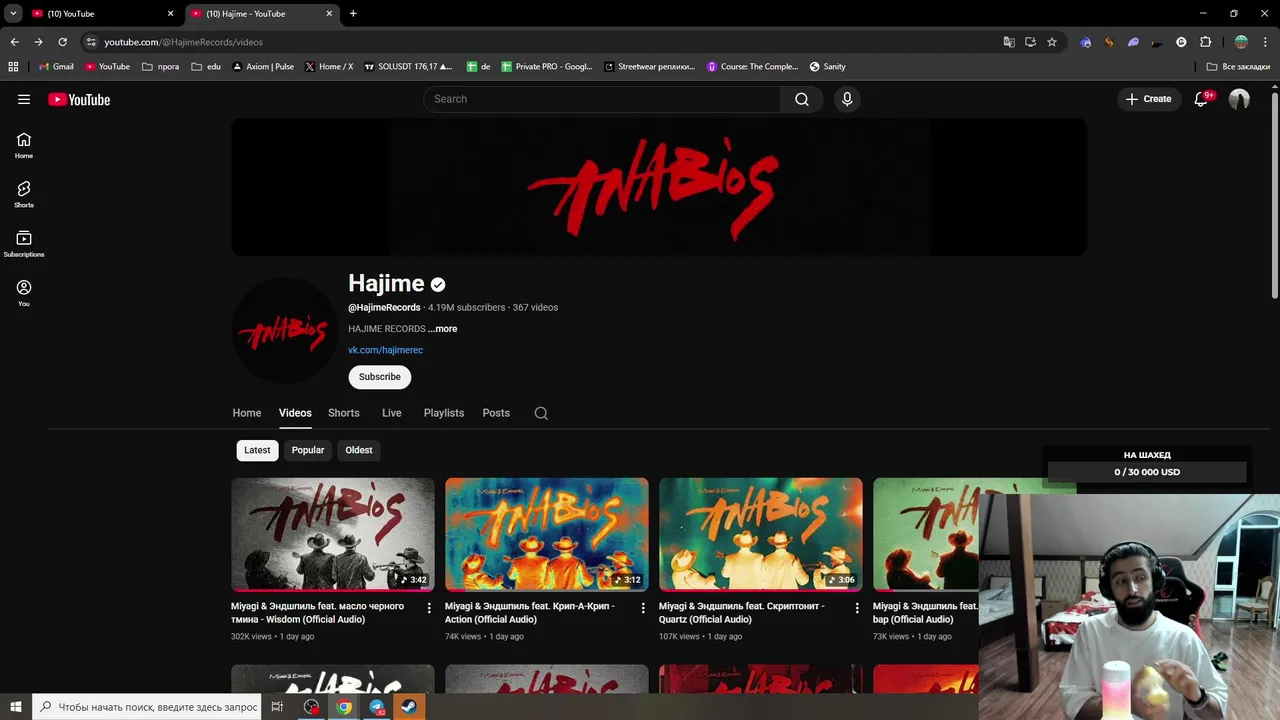The height and width of the screenshot is (720, 1280).
Task: Open options menu for Wisdom video
Action: (429, 608)
